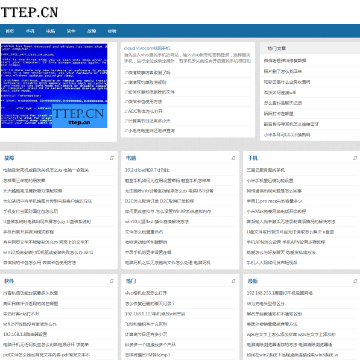Open the wps在文字上 article in 最新
The height and width of the screenshot is (360, 360).
pos(291,334)
